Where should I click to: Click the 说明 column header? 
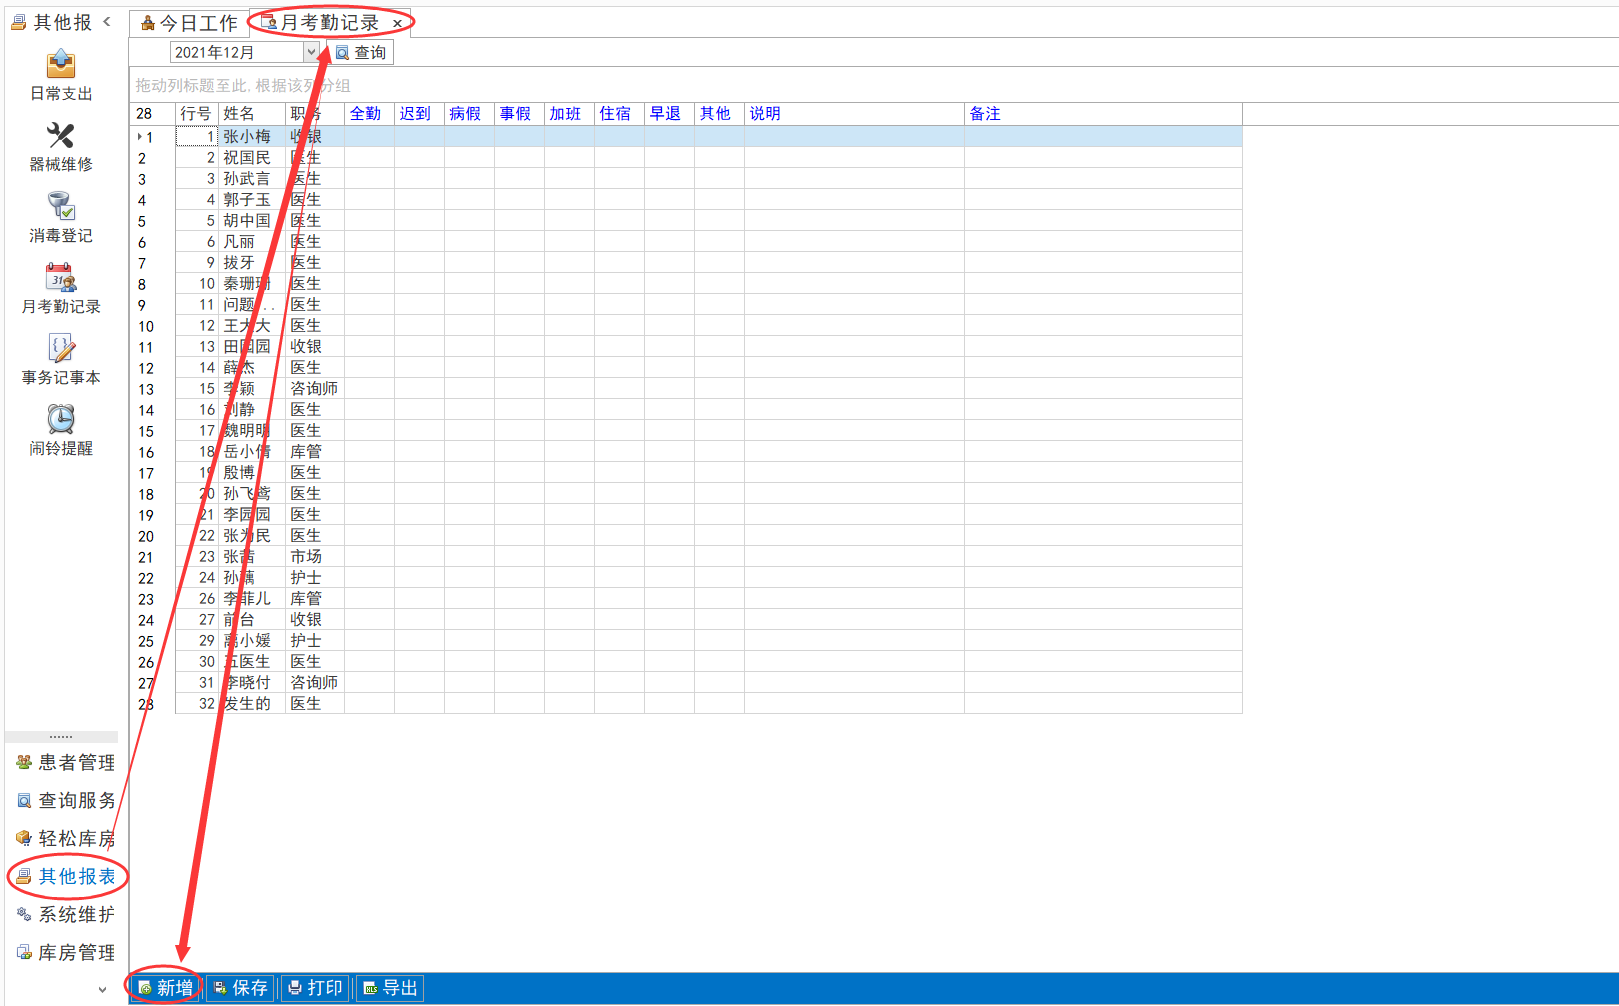[x=854, y=114]
